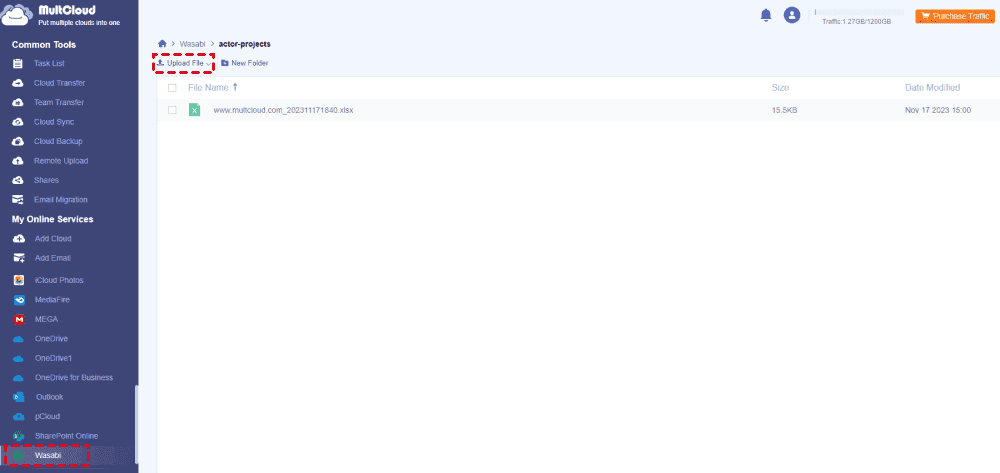Click the Add Cloud icon

(x=19, y=238)
